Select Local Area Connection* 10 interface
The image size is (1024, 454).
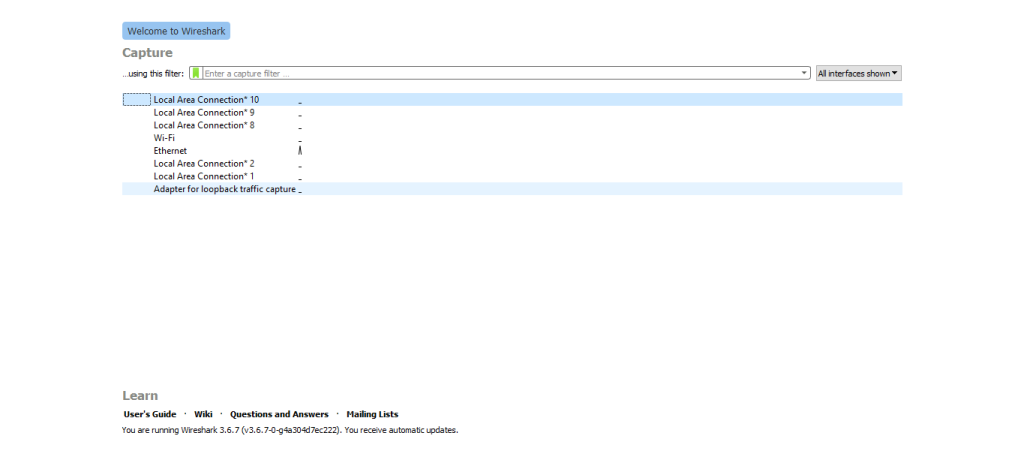click(x=206, y=100)
